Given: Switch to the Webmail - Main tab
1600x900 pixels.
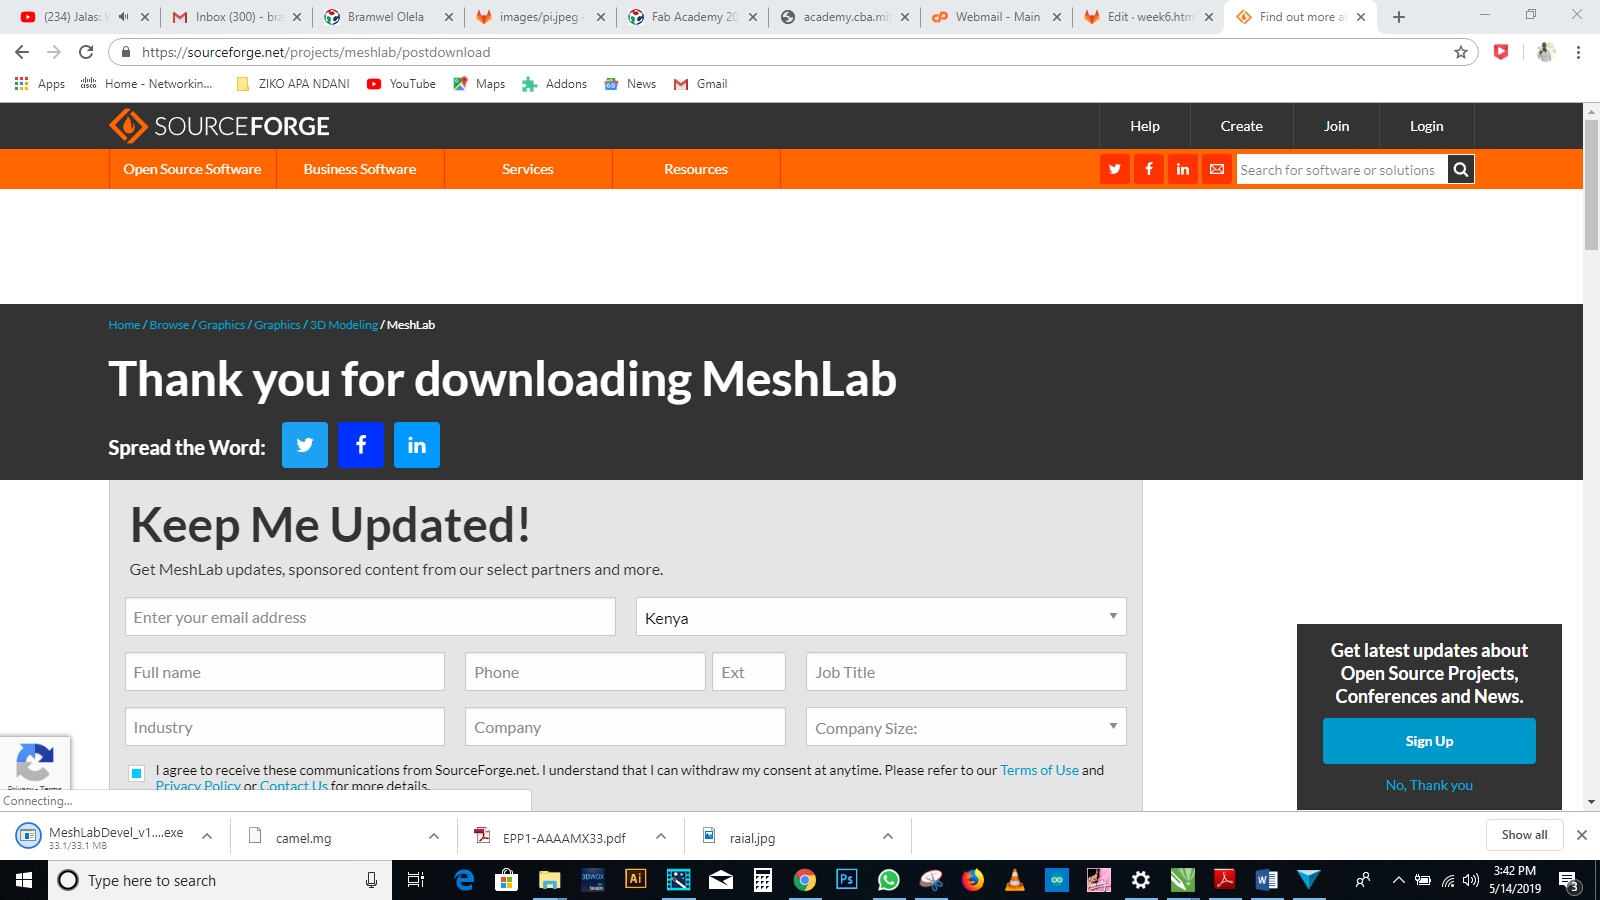Looking at the screenshot, I should 996,17.
